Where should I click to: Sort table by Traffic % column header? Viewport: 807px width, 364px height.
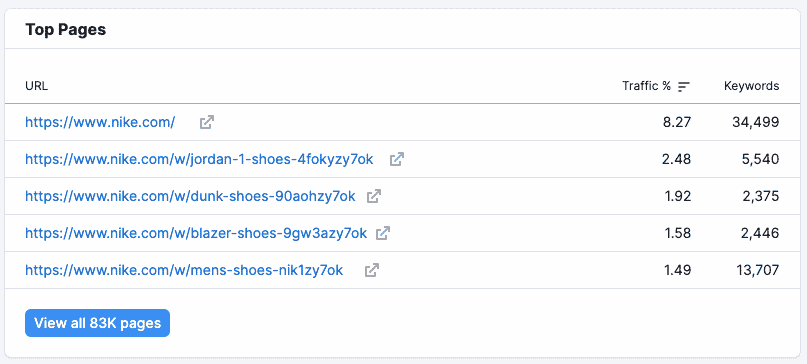(x=646, y=86)
